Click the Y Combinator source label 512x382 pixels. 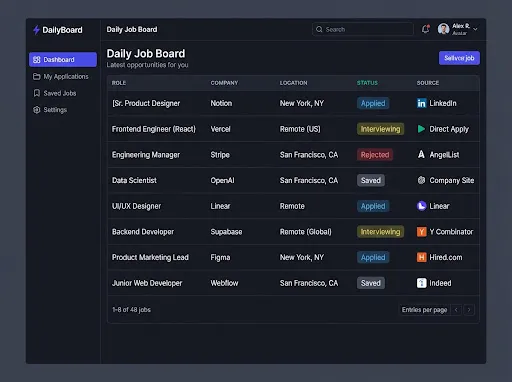(x=451, y=232)
